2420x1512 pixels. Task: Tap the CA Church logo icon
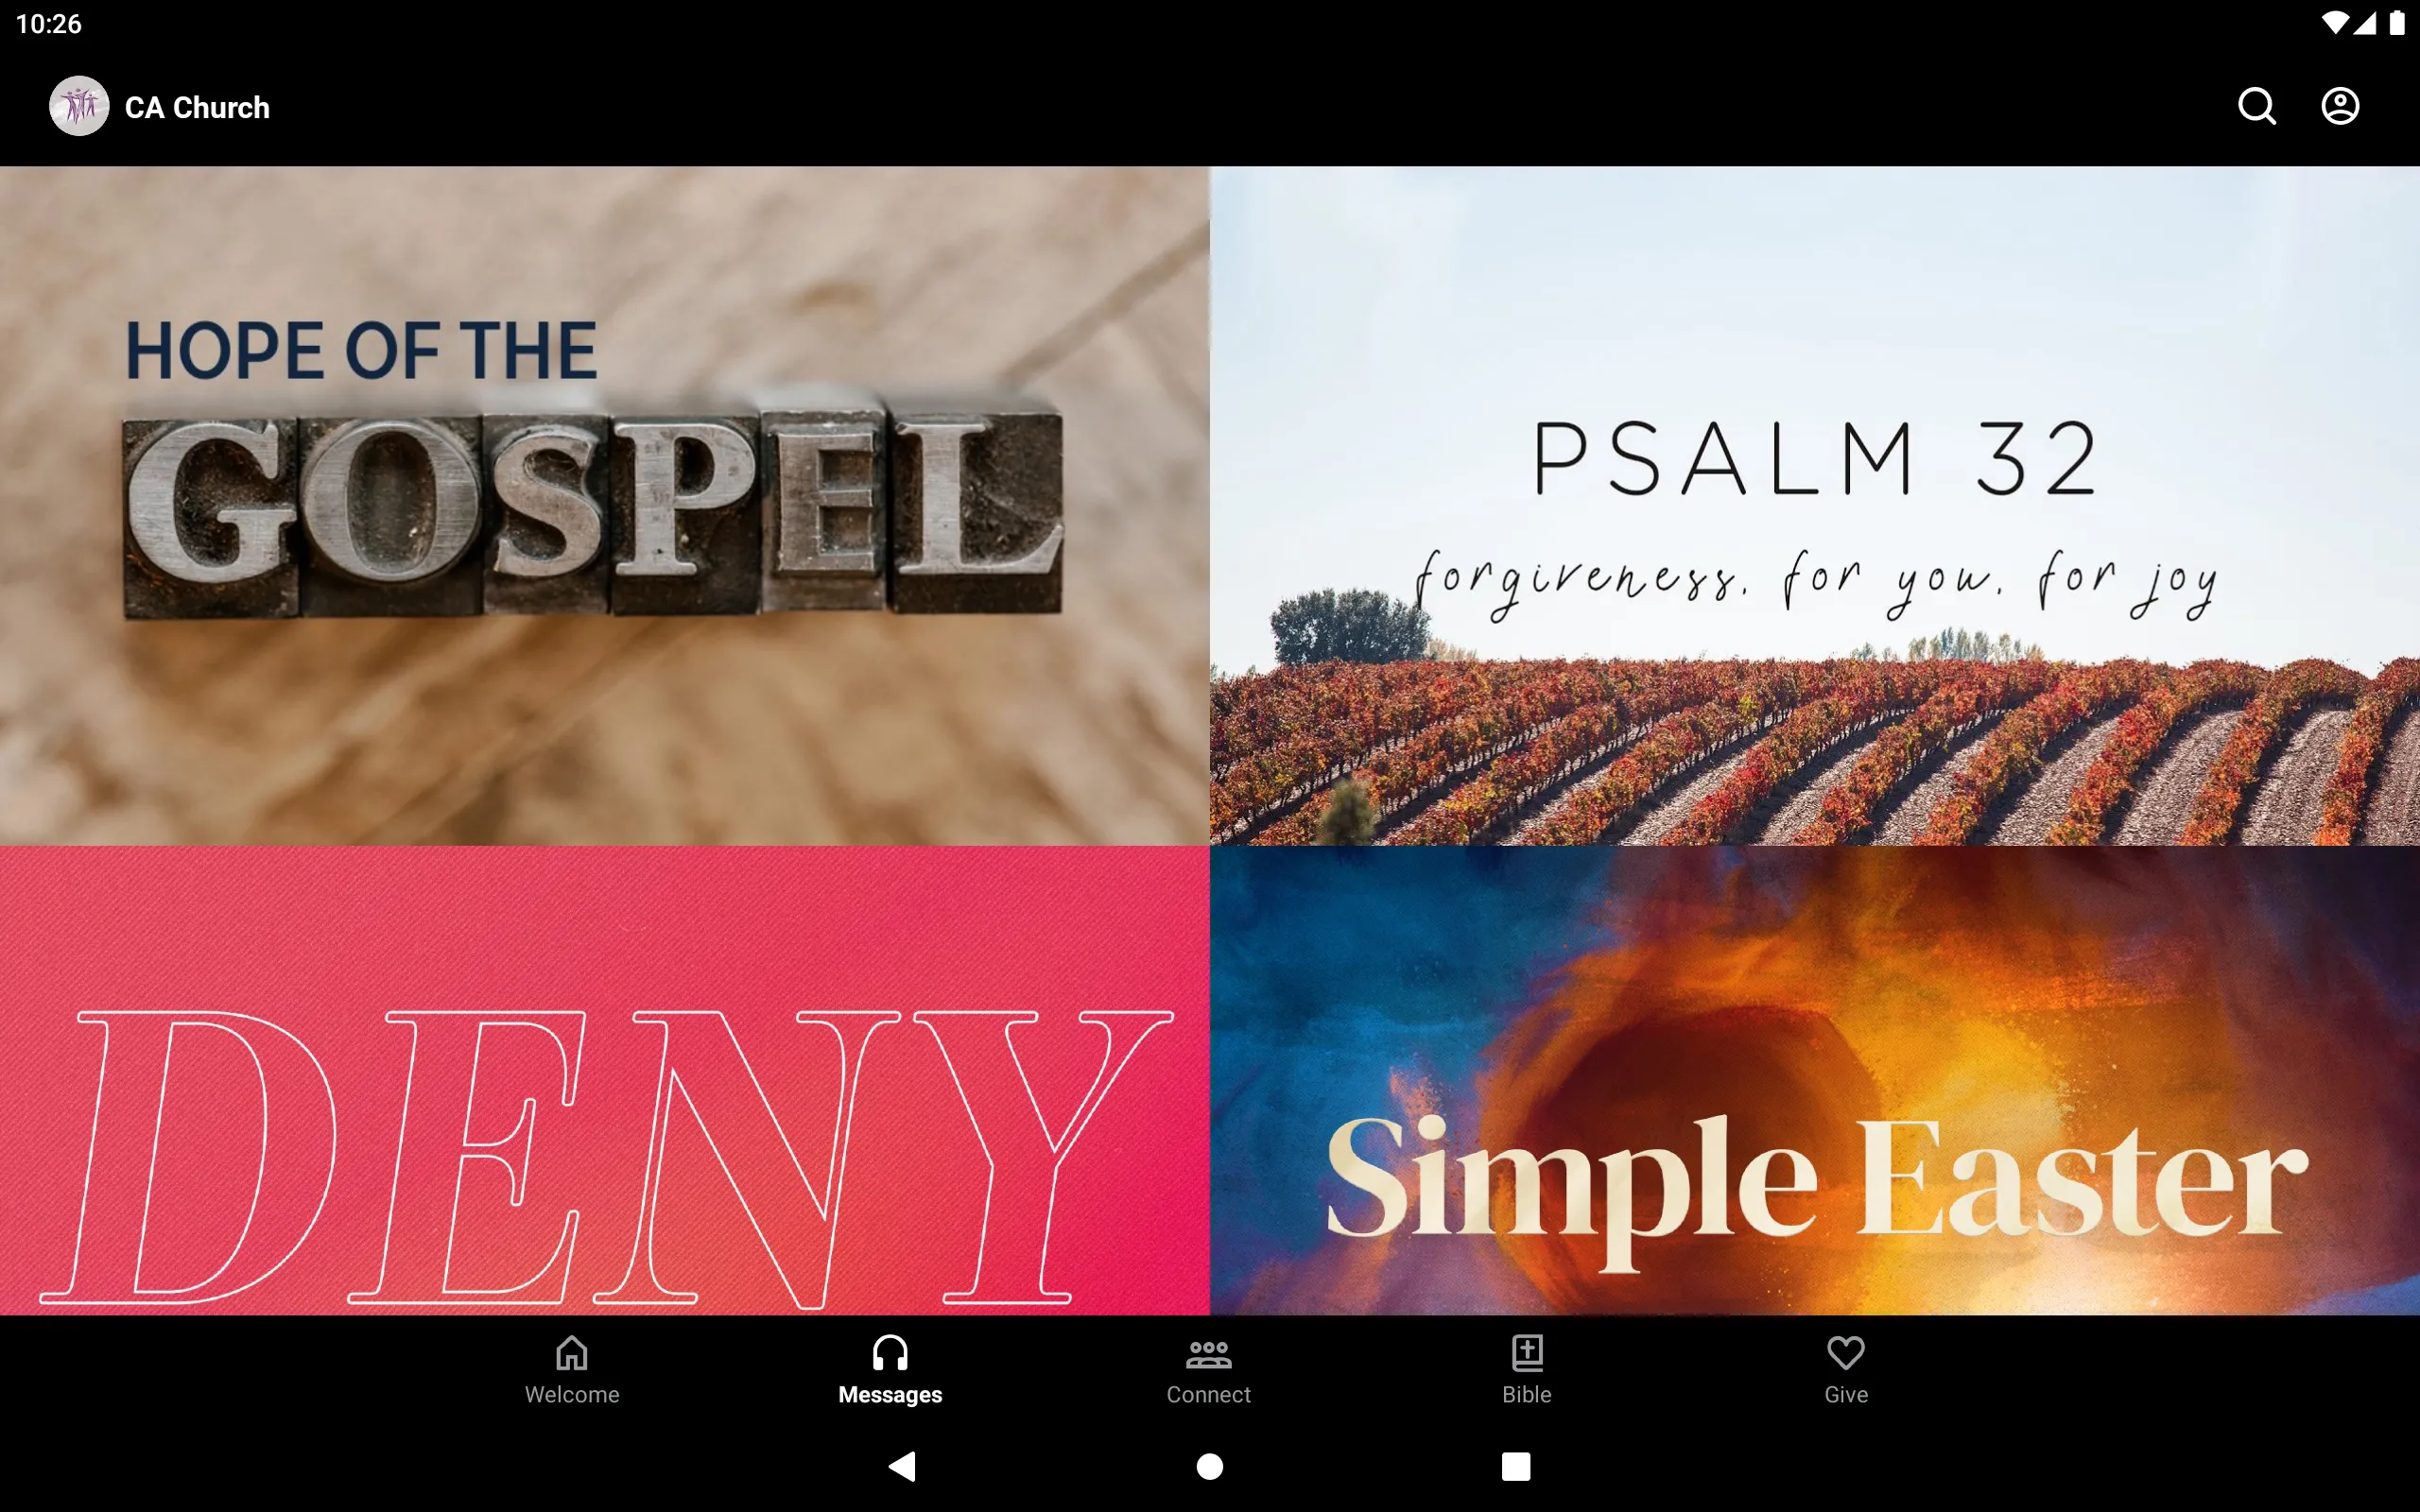tap(78, 106)
